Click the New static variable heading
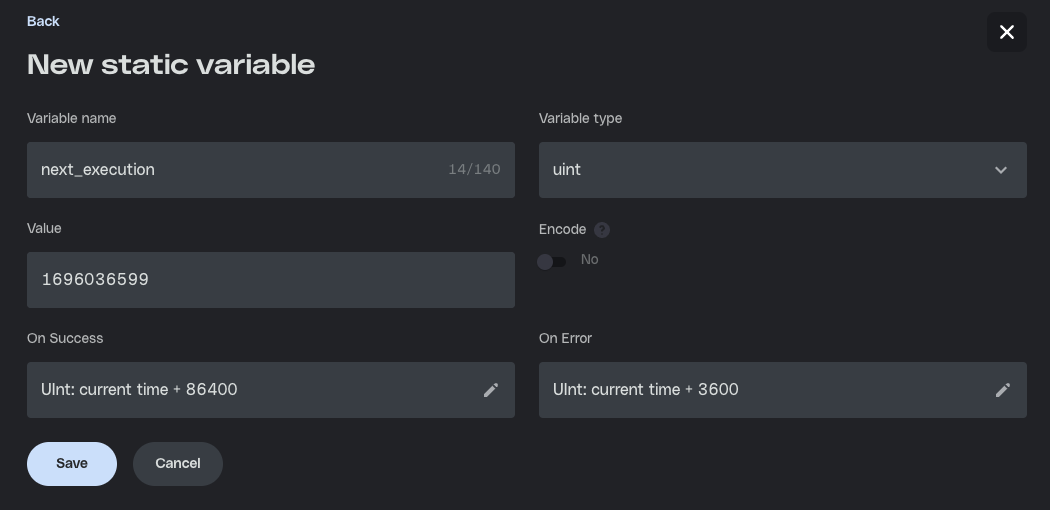Image resolution: width=1050 pixels, height=510 pixels. [171, 65]
